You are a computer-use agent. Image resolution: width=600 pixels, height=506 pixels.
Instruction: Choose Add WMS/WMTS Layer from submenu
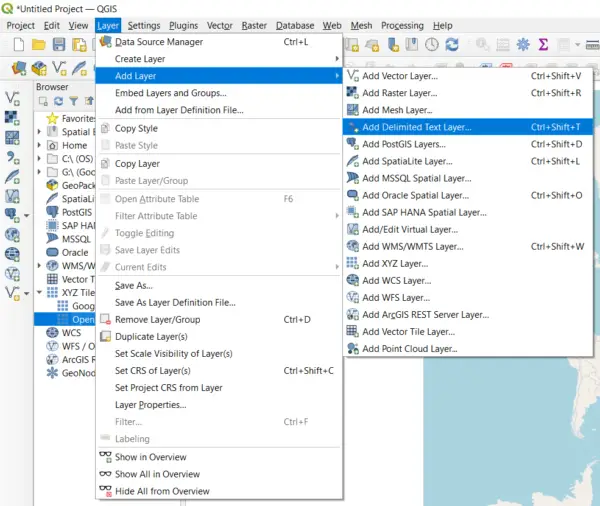pyautogui.click(x=412, y=246)
